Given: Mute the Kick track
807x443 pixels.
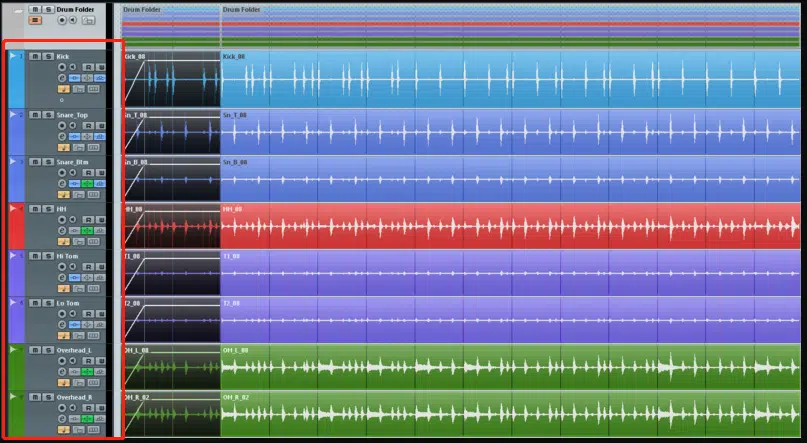Looking at the screenshot, I should [x=34, y=56].
